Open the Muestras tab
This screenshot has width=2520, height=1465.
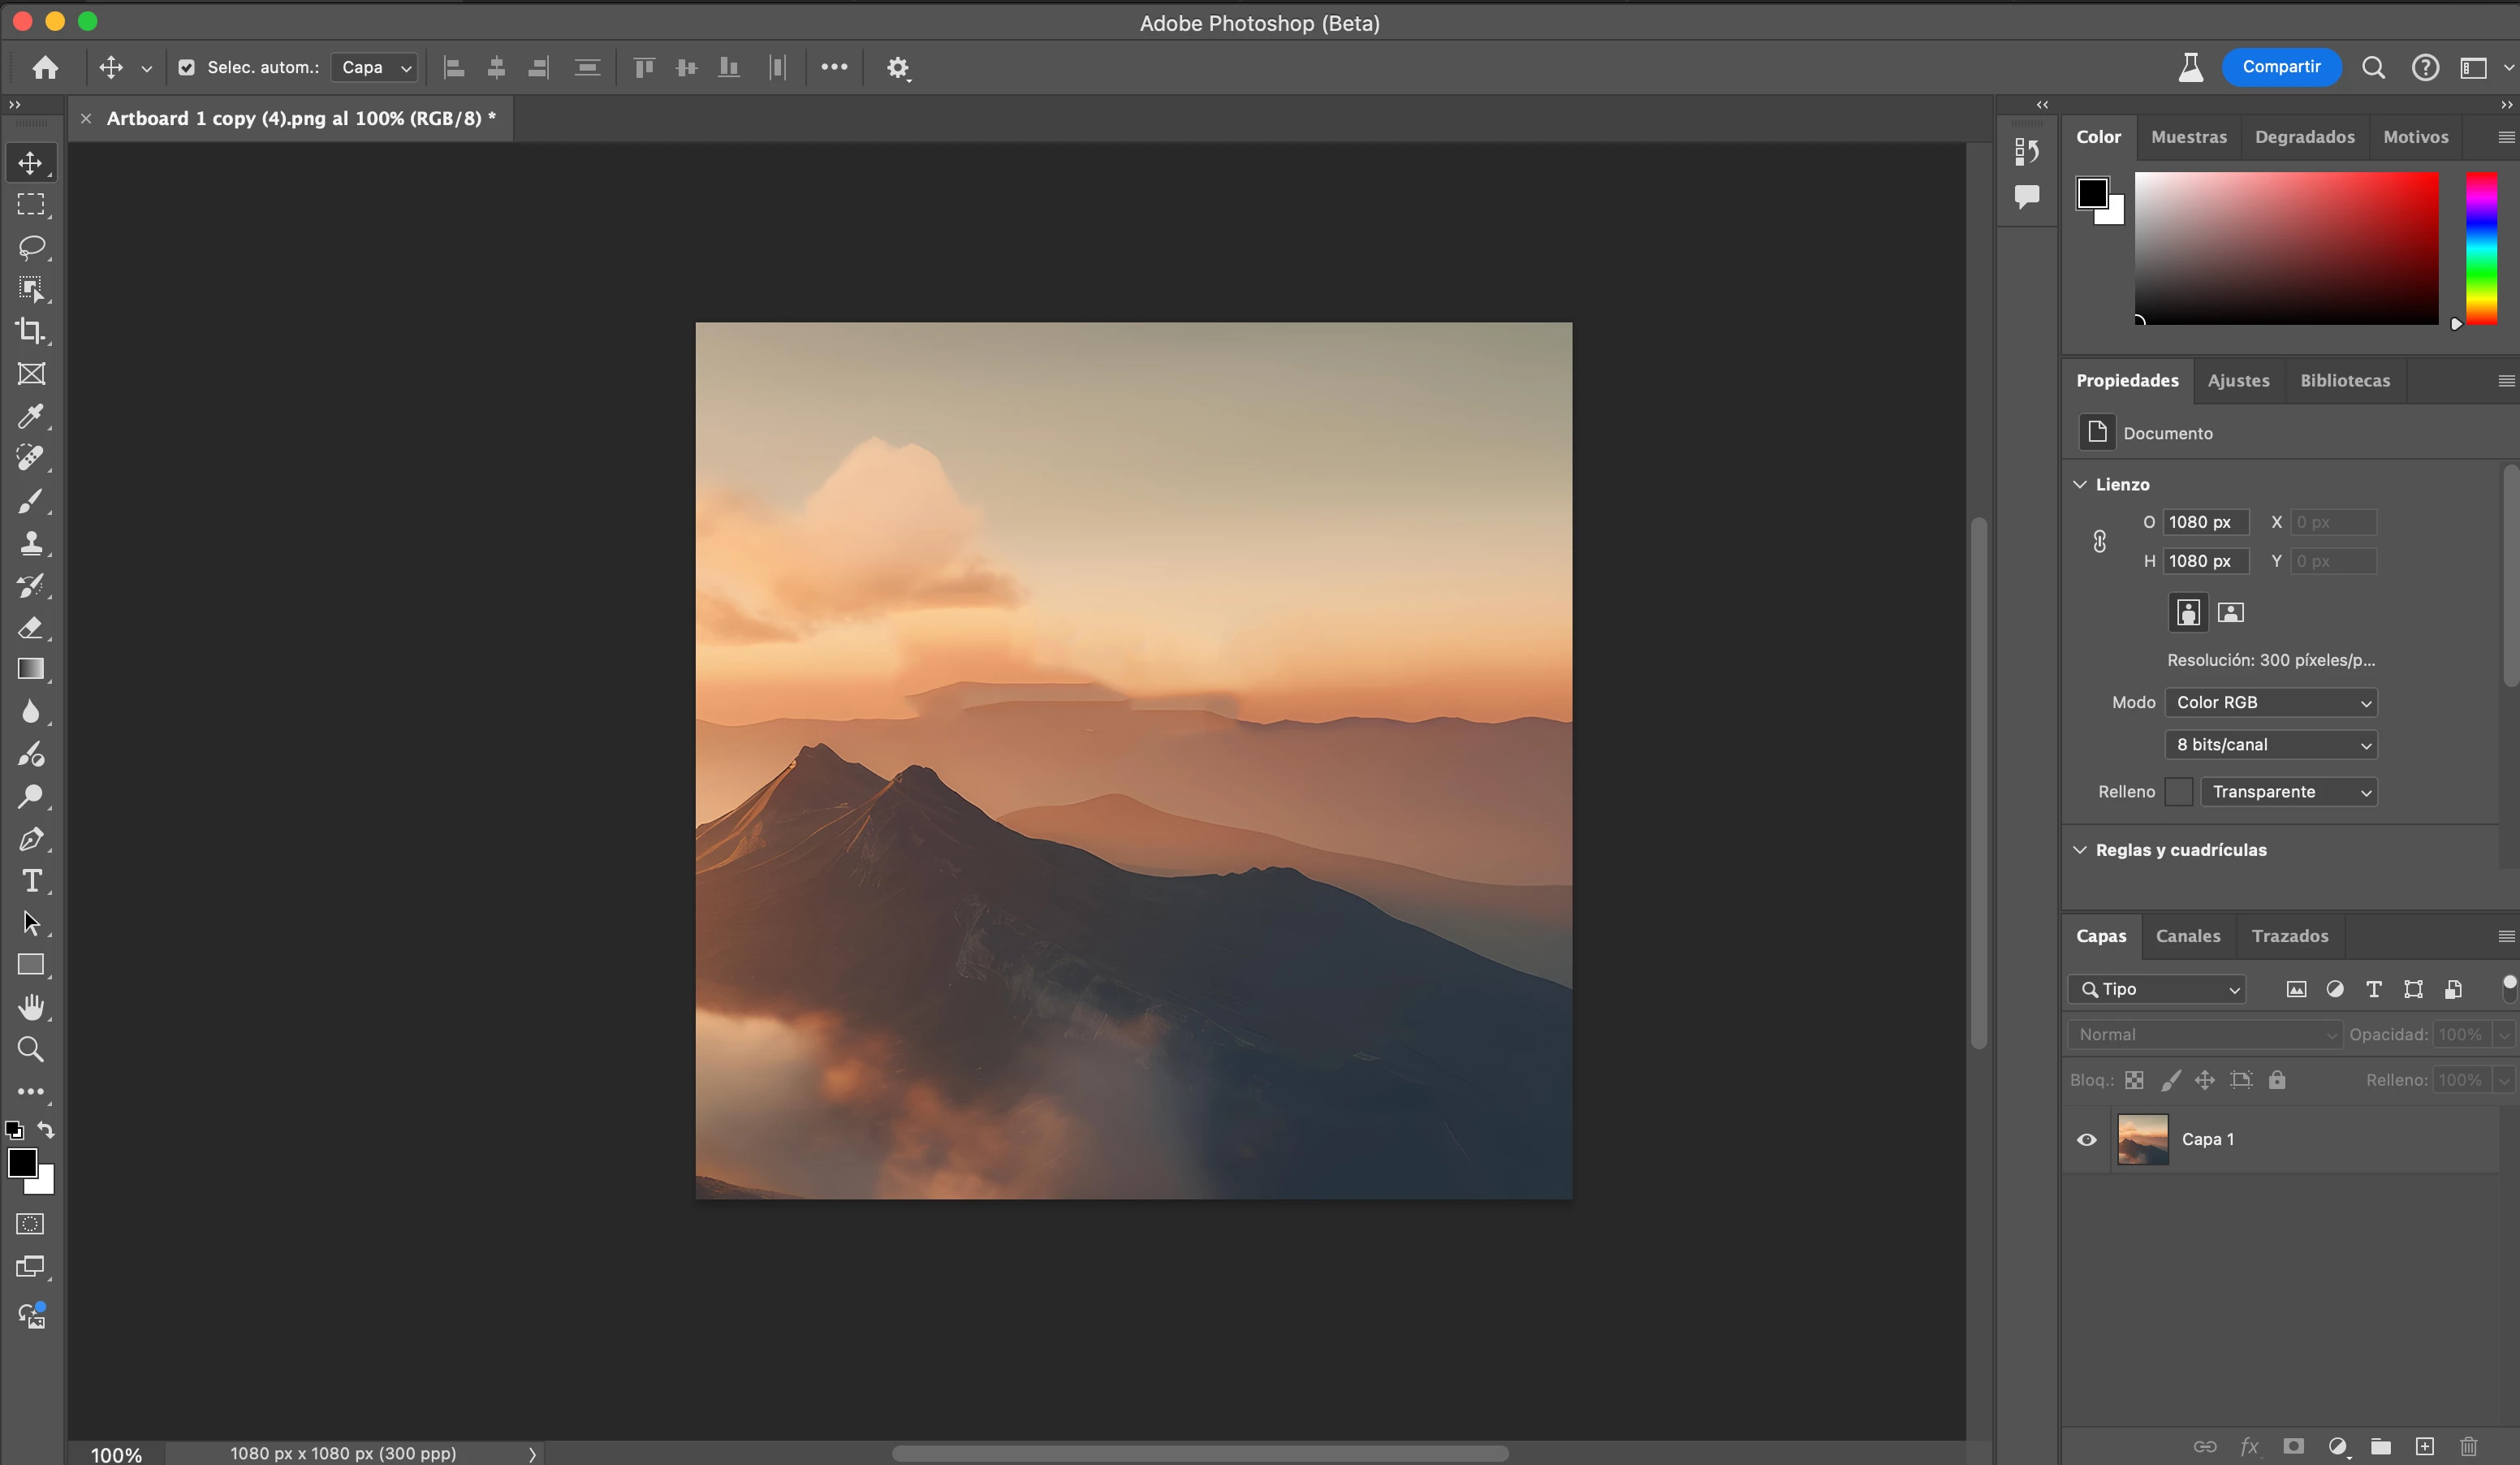(x=2188, y=137)
